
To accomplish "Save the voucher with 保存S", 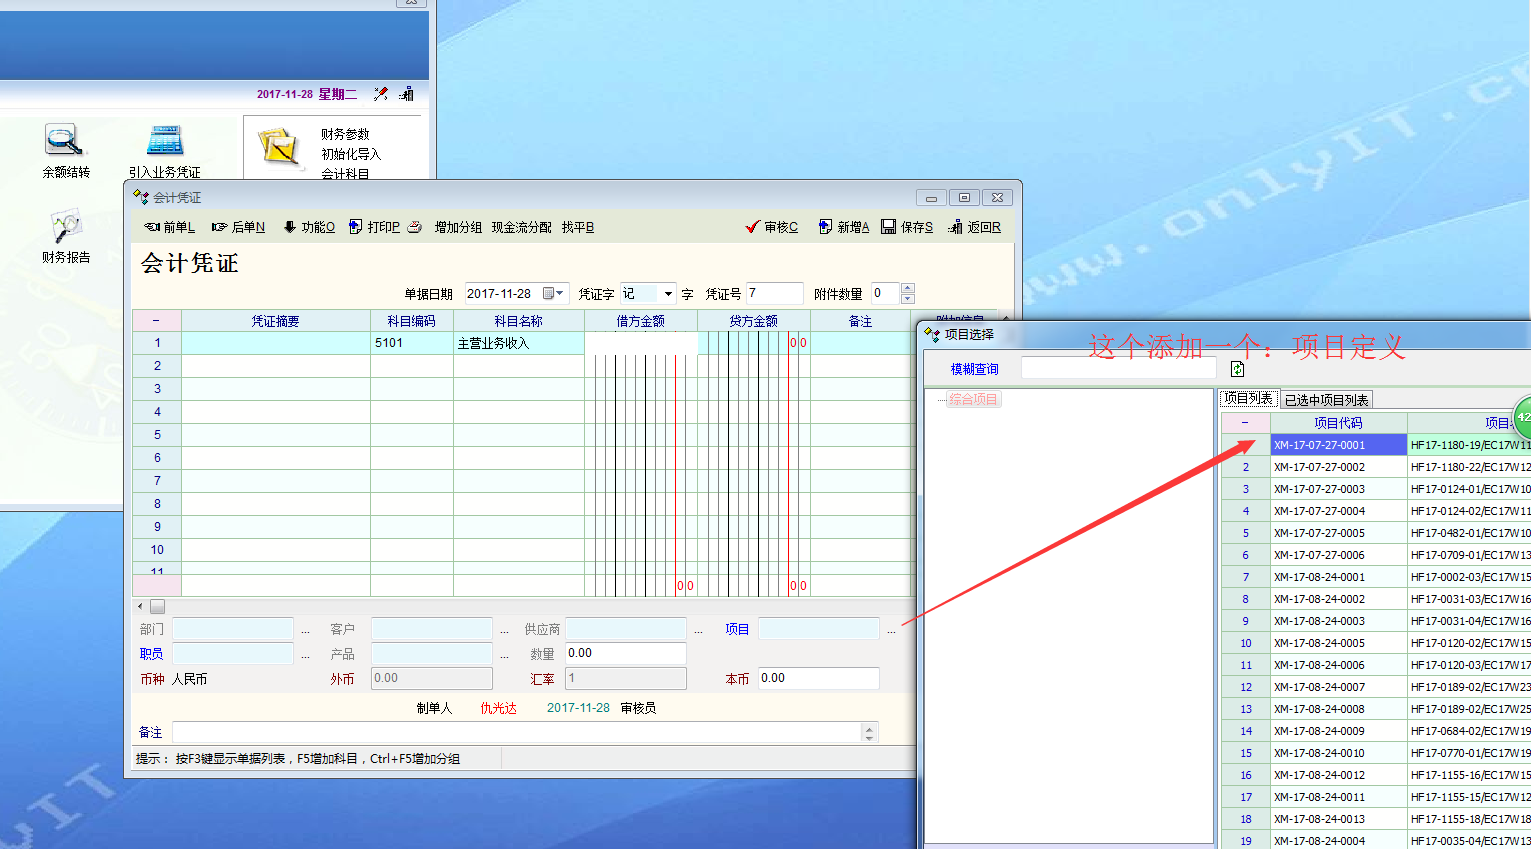I will click(907, 227).
